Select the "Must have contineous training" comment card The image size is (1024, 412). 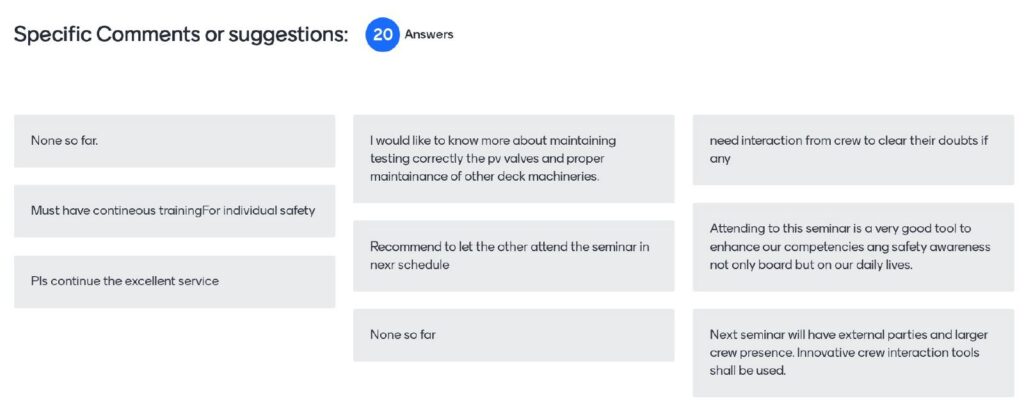click(x=174, y=211)
